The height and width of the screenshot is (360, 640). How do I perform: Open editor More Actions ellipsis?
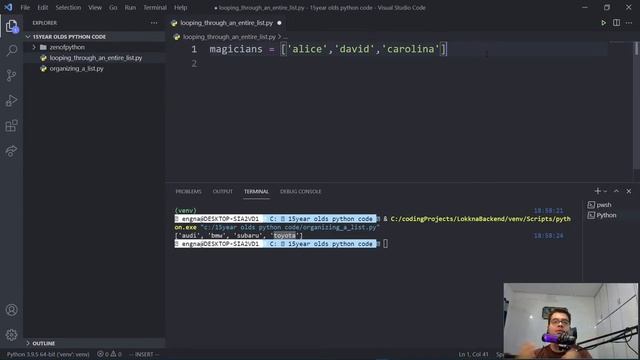629,23
